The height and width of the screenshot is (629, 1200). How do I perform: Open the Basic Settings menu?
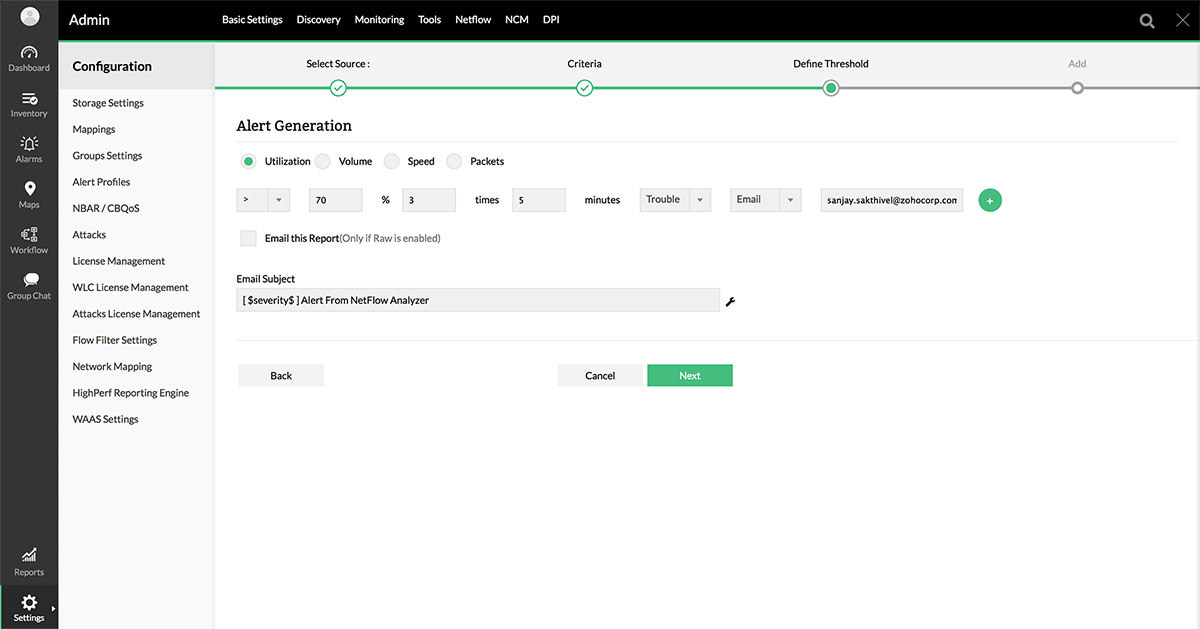coord(252,20)
